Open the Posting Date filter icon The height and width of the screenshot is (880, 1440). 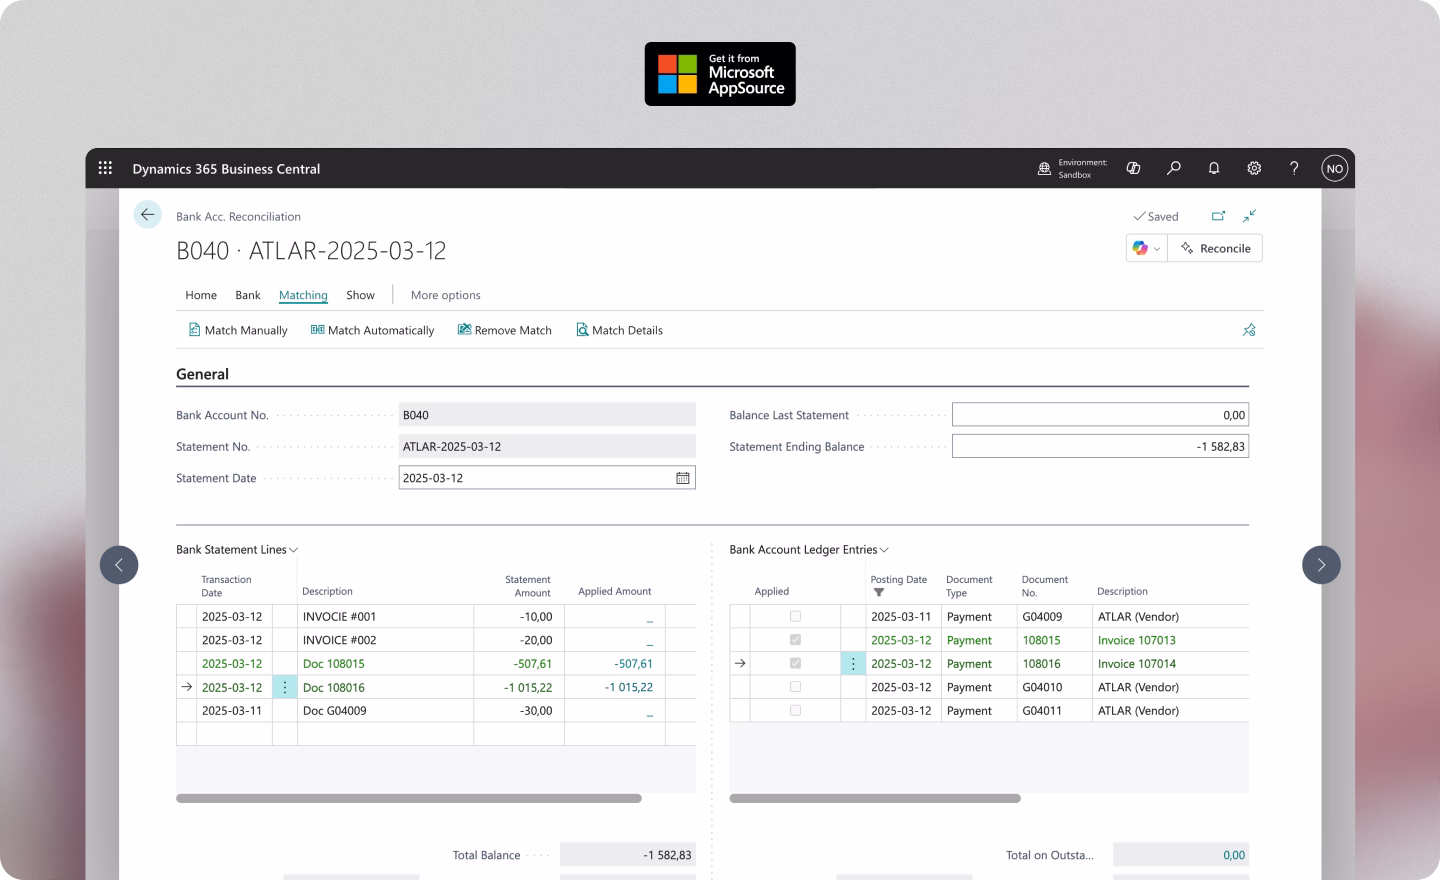(x=879, y=592)
